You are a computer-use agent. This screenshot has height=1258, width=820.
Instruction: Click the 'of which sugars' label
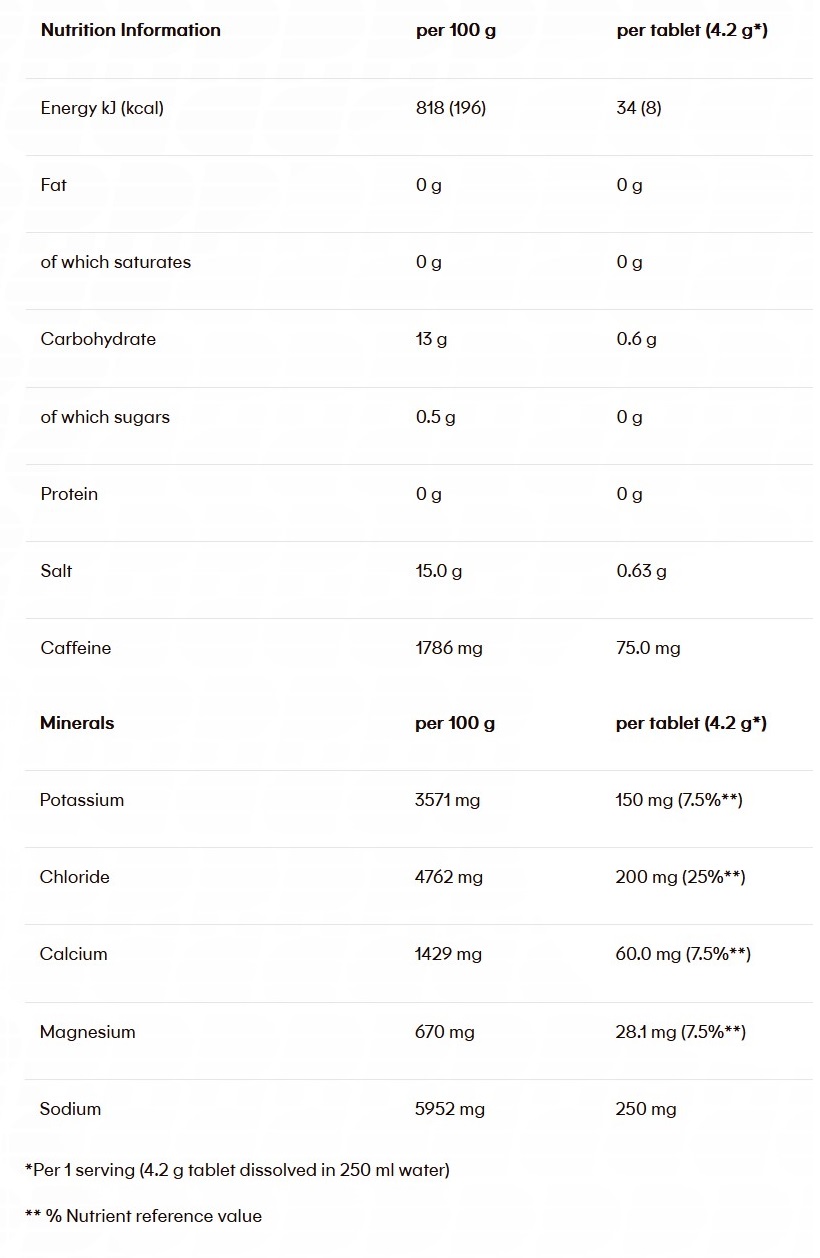[105, 417]
